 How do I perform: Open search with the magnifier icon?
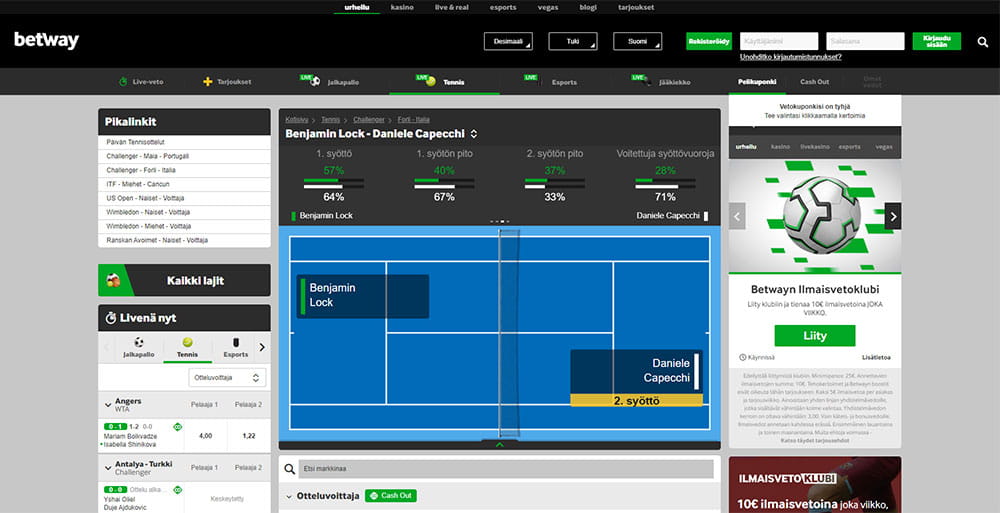(x=982, y=42)
